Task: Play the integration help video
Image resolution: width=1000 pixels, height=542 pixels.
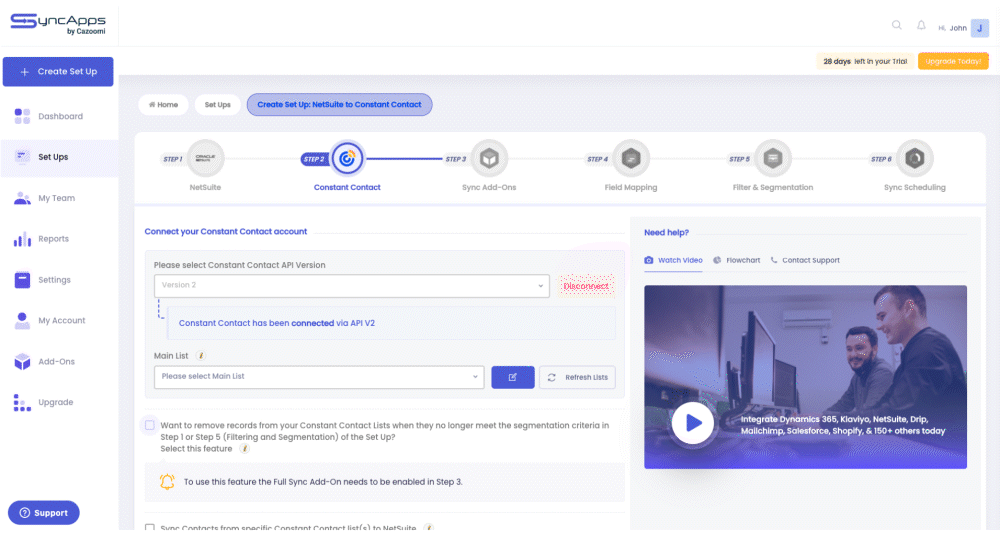Action: click(x=693, y=422)
